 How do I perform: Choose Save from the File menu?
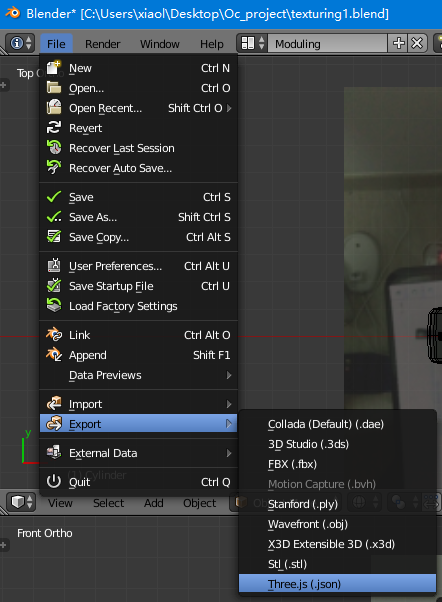pos(139,197)
